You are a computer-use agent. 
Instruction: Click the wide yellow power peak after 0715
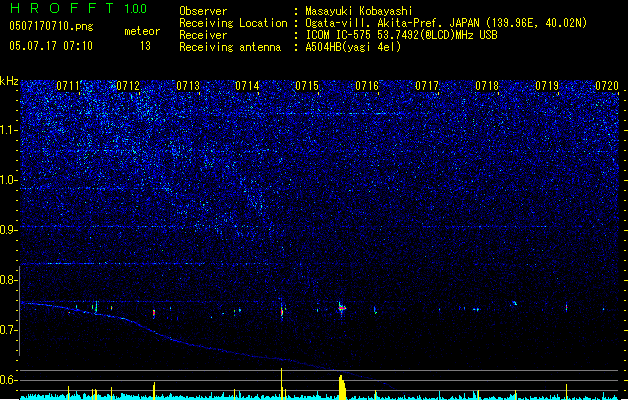click(x=342, y=388)
